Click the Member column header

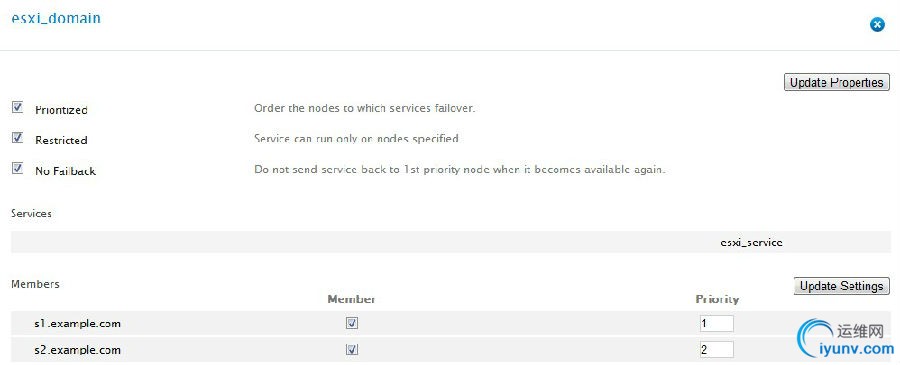352,300
